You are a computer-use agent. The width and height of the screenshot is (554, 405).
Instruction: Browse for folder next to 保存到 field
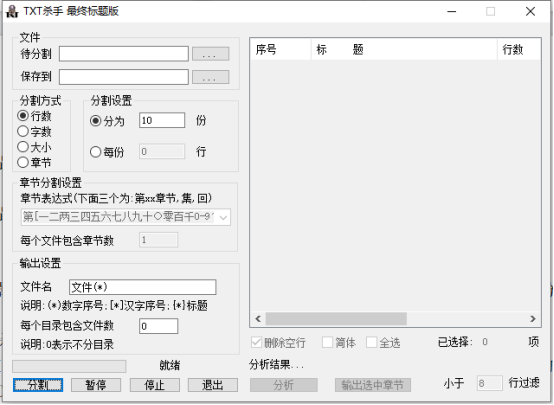[x=211, y=77]
